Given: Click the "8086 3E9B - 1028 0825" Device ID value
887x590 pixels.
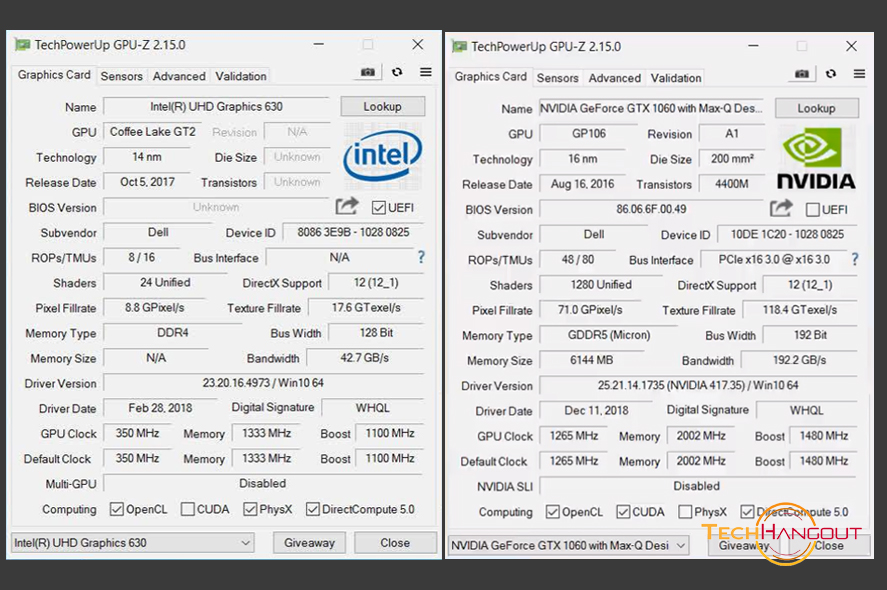Looking at the screenshot, I should tap(353, 232).
